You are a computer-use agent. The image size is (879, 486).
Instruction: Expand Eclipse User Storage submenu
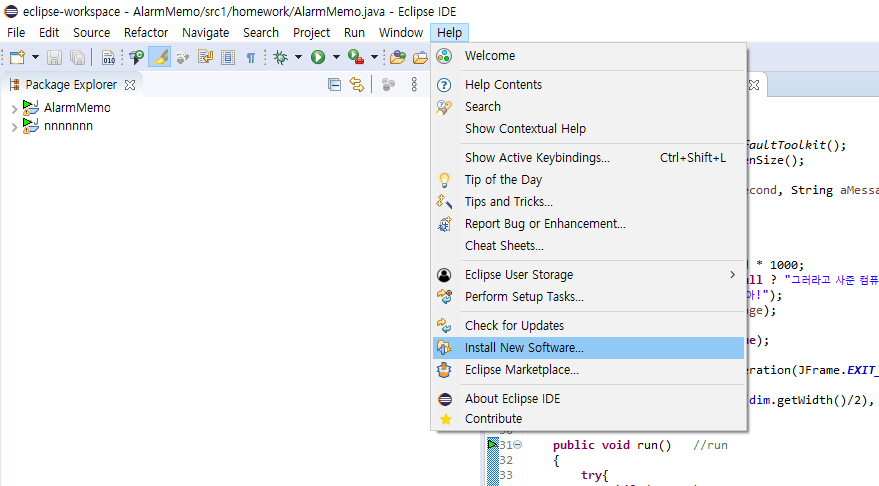coord(589,275)
